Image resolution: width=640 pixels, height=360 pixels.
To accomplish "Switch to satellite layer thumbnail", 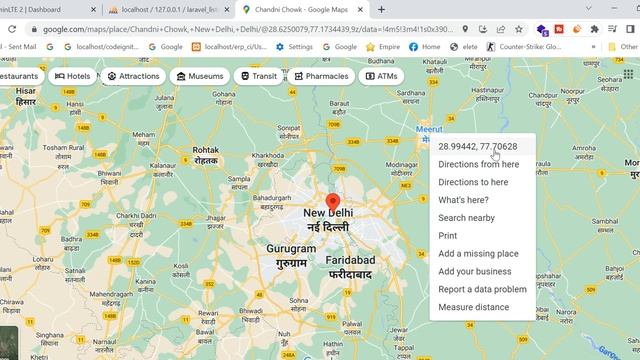I will 9,343.
